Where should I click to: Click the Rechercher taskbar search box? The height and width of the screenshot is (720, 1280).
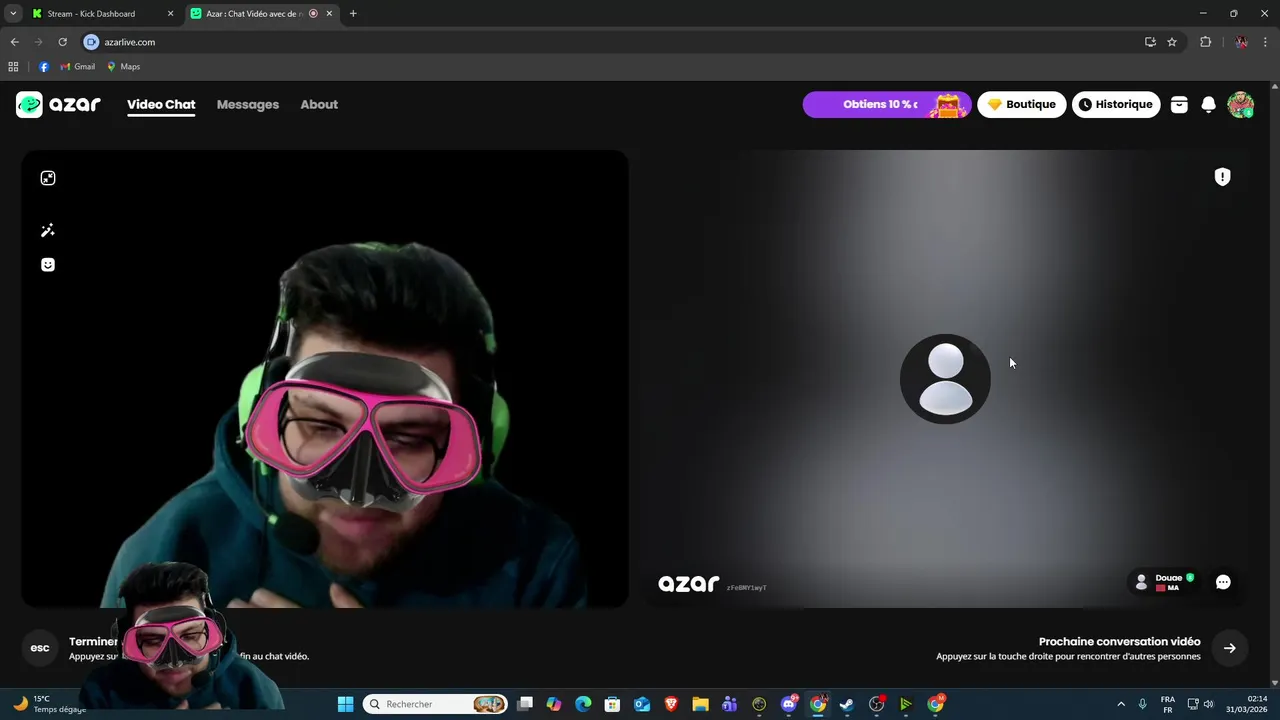(435, 704)
